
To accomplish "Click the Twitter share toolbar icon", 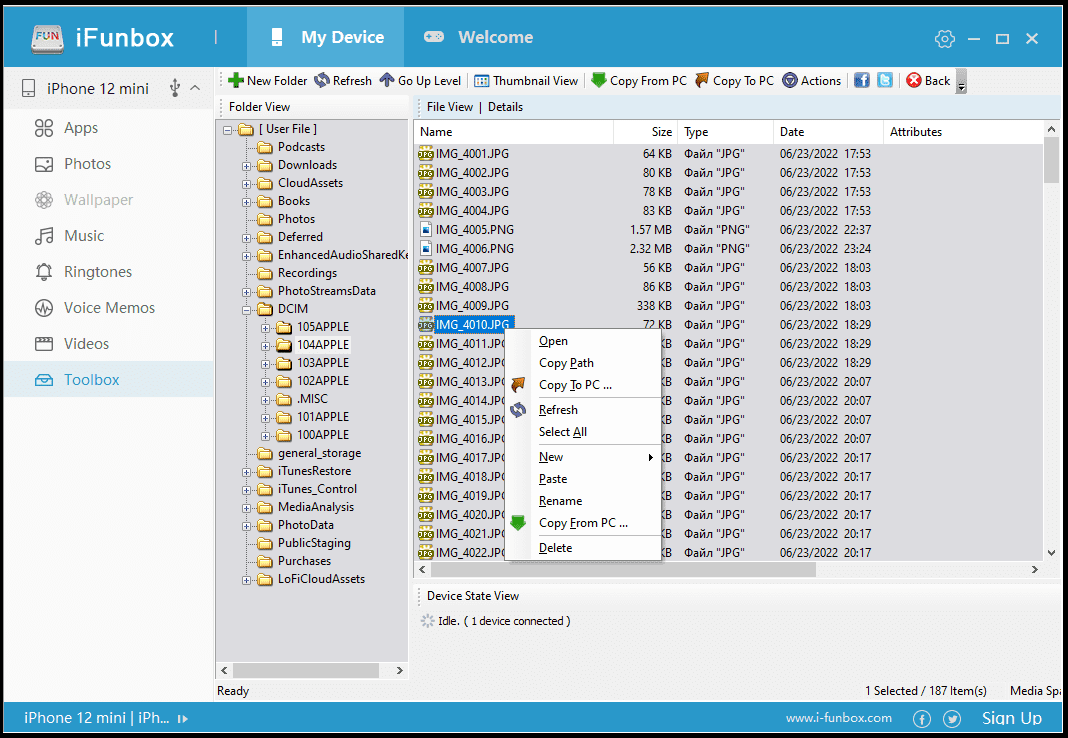I will point(885,80).
